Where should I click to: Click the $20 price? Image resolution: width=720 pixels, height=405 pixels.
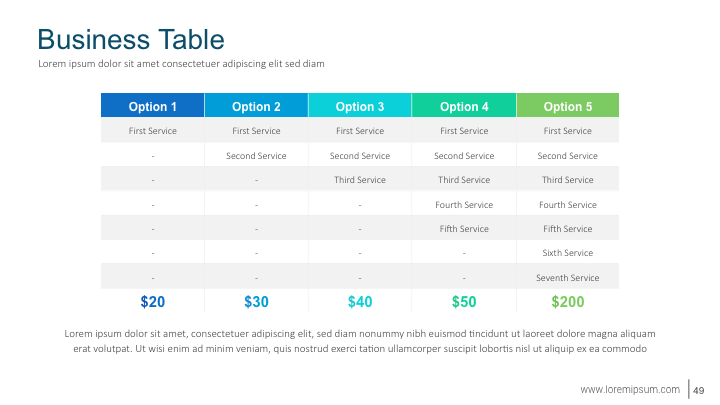(x=153, y=301)
